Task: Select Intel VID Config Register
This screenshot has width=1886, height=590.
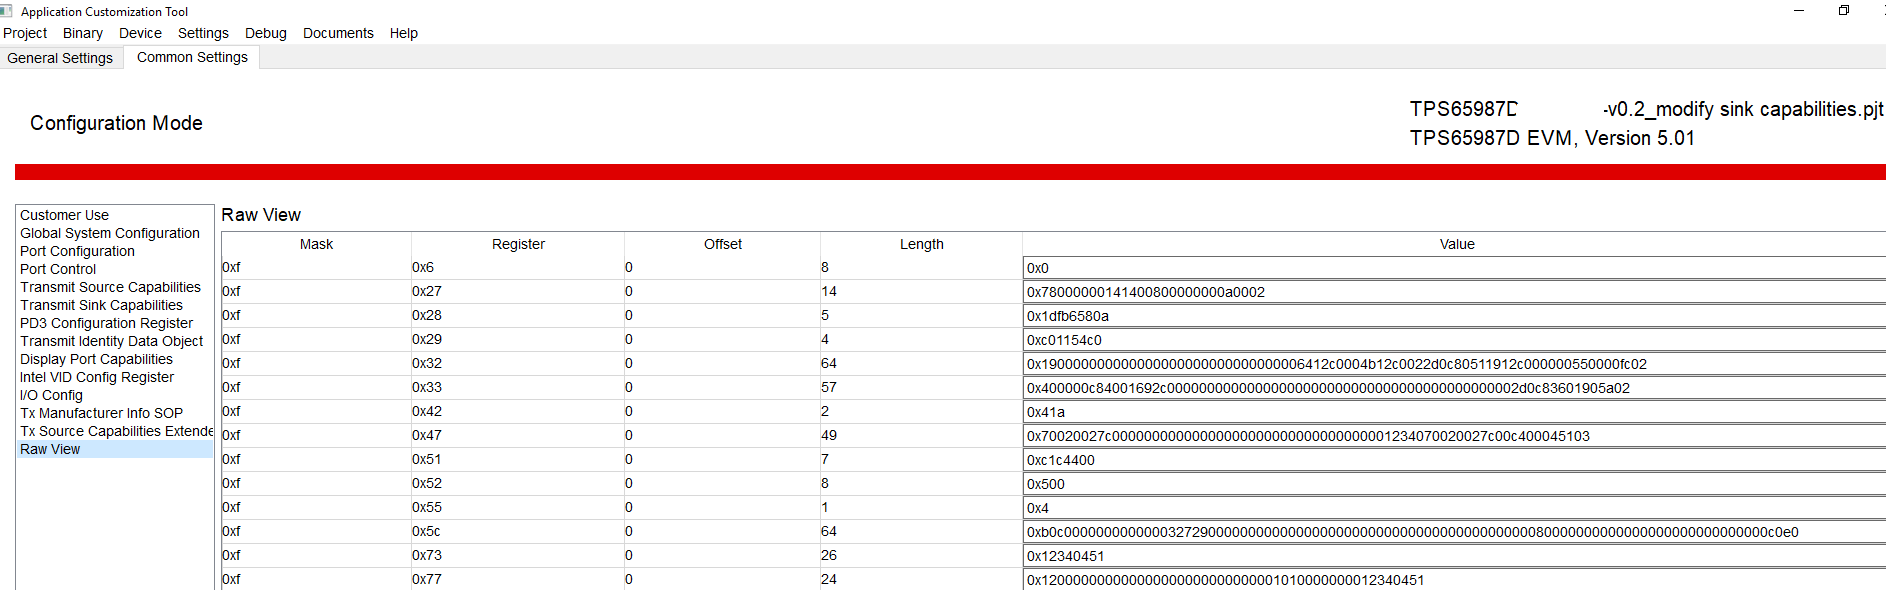Action: click(x=115, y=377)
